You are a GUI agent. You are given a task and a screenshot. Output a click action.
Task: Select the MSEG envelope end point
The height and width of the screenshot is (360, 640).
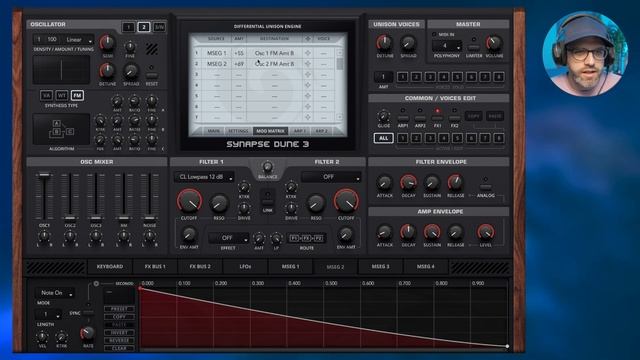tap(507, 347)
